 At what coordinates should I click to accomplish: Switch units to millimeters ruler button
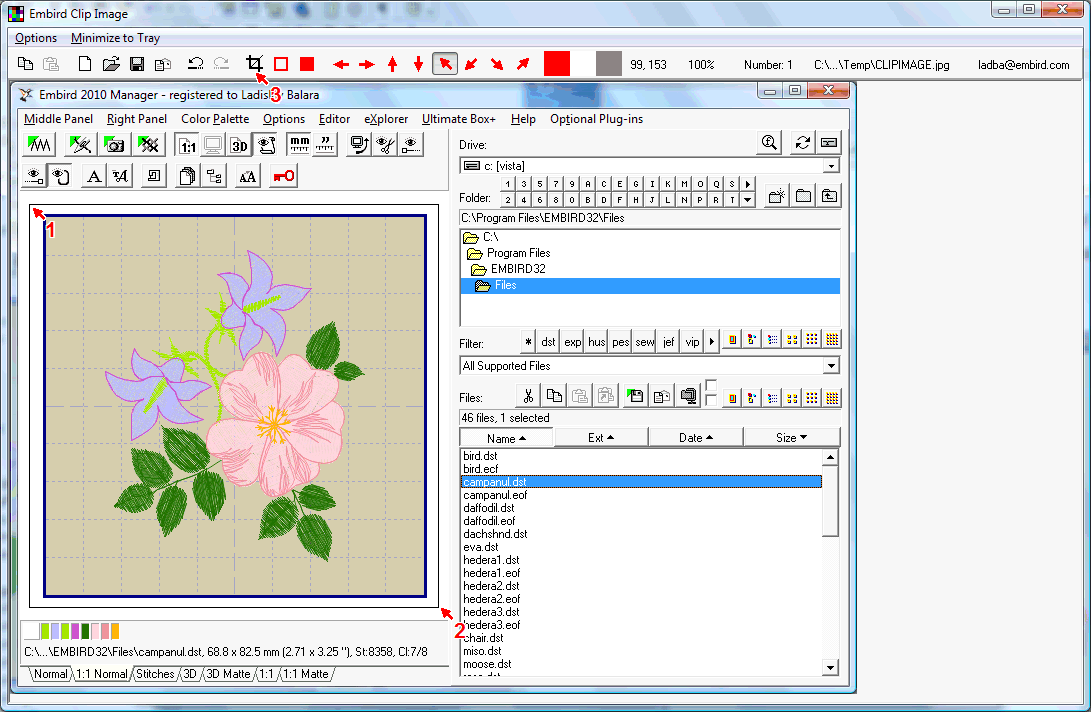click(299, 145)
